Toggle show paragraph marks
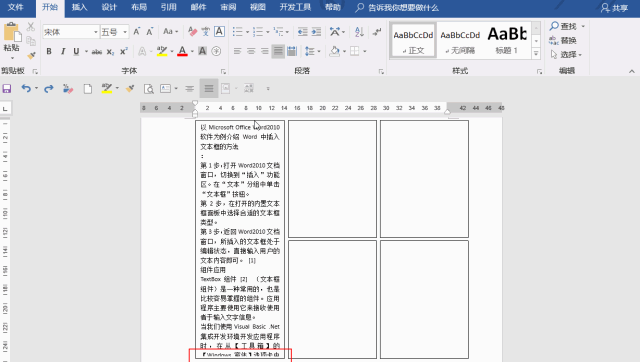The image size is (640, 362). pos(377,31)
